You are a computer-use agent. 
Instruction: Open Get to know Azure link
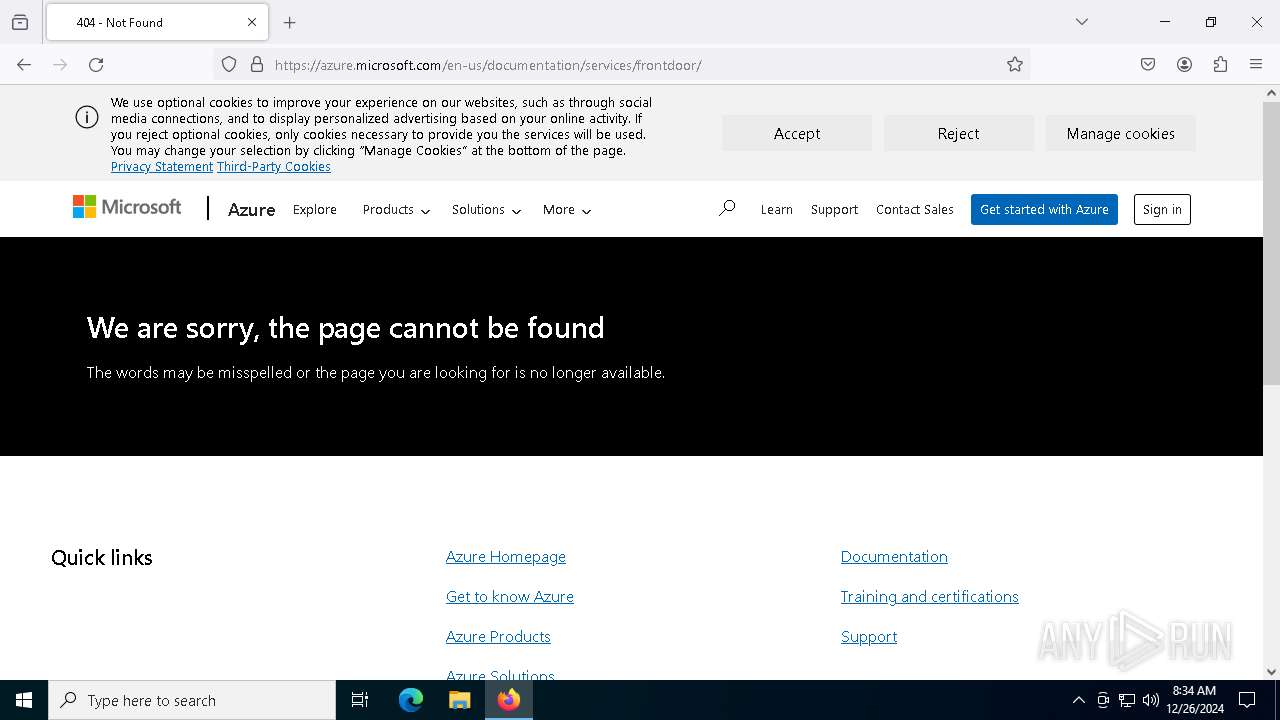pos(510,597)
